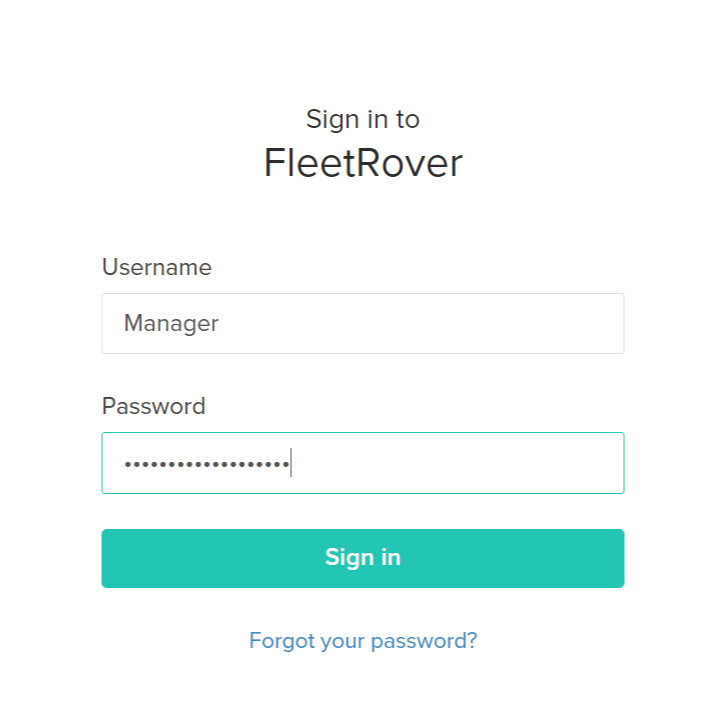727x728 pixels.
Task: Click empty space right of Manager text
Action: [420, 323]
